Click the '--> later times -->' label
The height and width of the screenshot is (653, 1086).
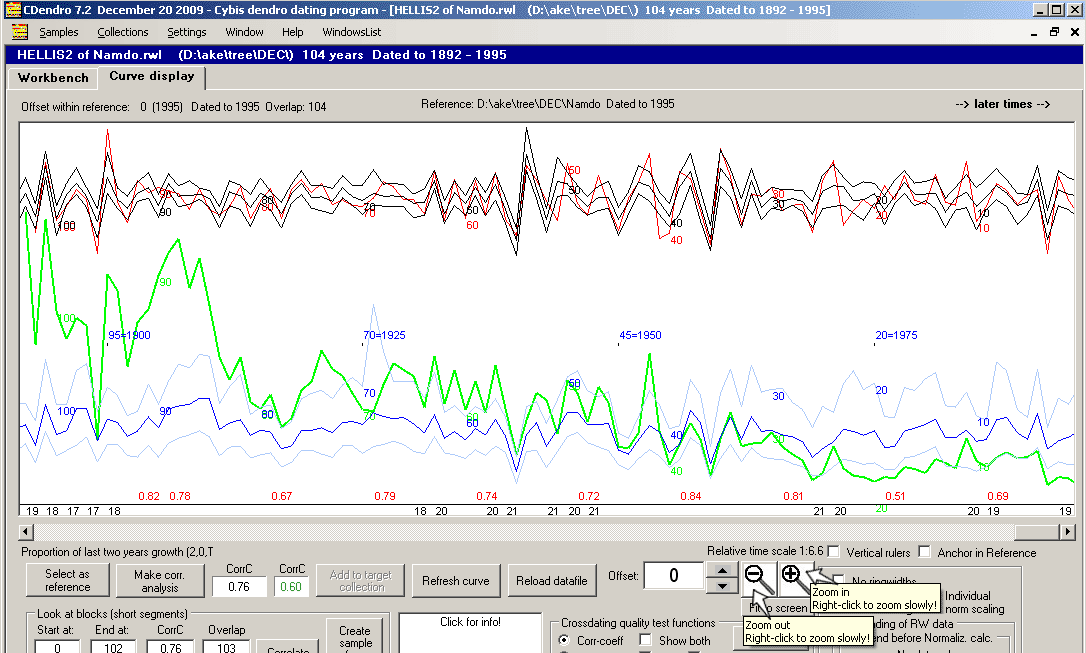click(x=1002, y=104)
